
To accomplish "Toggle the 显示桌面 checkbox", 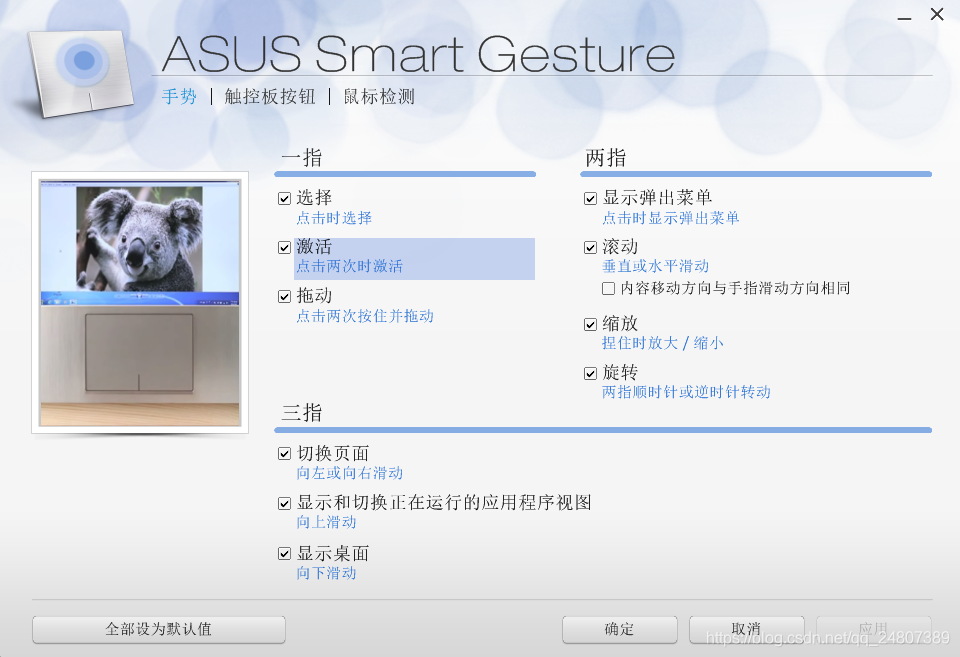I will coord(284,554).
